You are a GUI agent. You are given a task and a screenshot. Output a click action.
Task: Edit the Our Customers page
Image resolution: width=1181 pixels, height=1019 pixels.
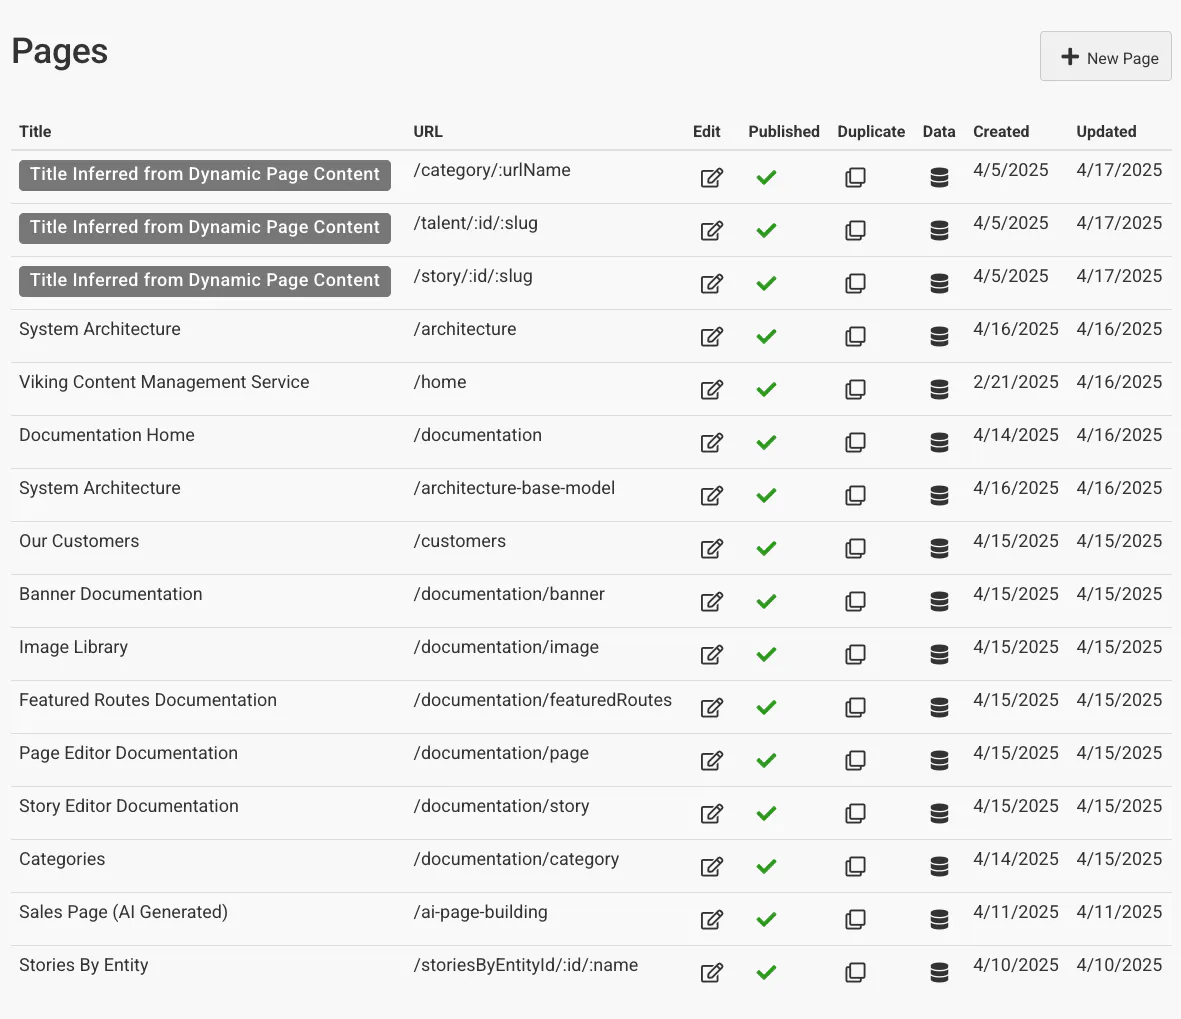(711, 548)
